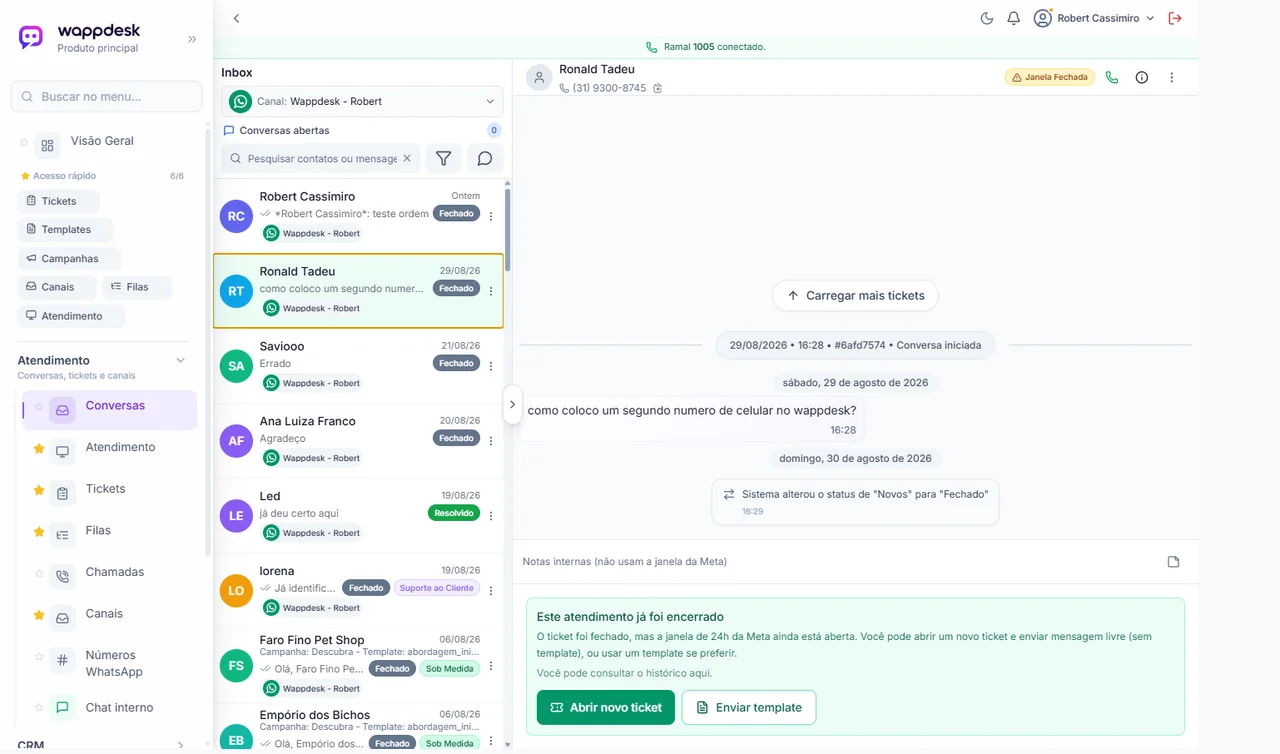Open Templates quick access shortcut

(x=66, y=229)
